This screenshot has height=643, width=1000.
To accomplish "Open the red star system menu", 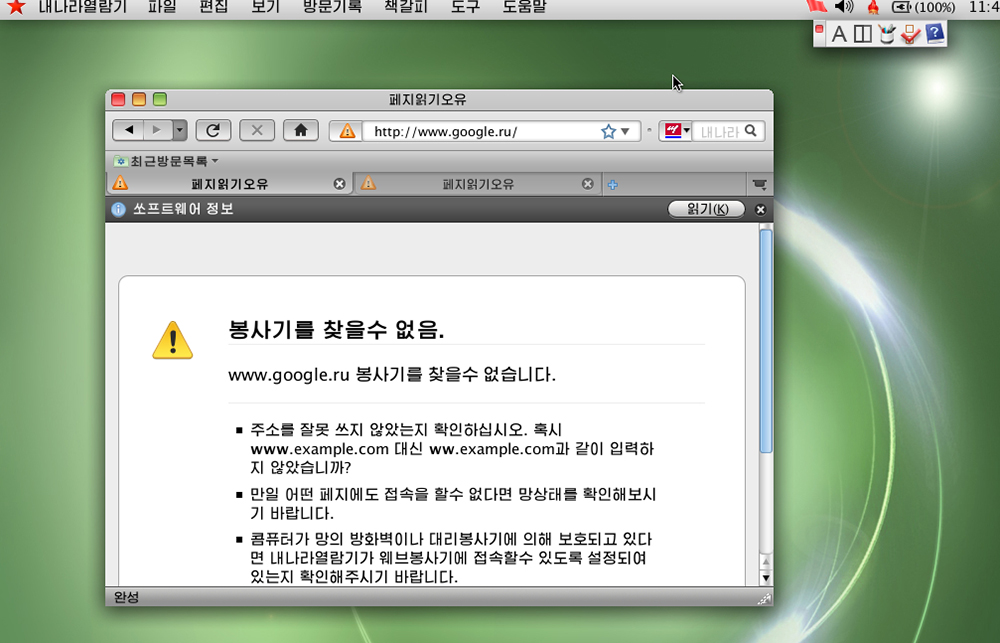I will (16, 6).
